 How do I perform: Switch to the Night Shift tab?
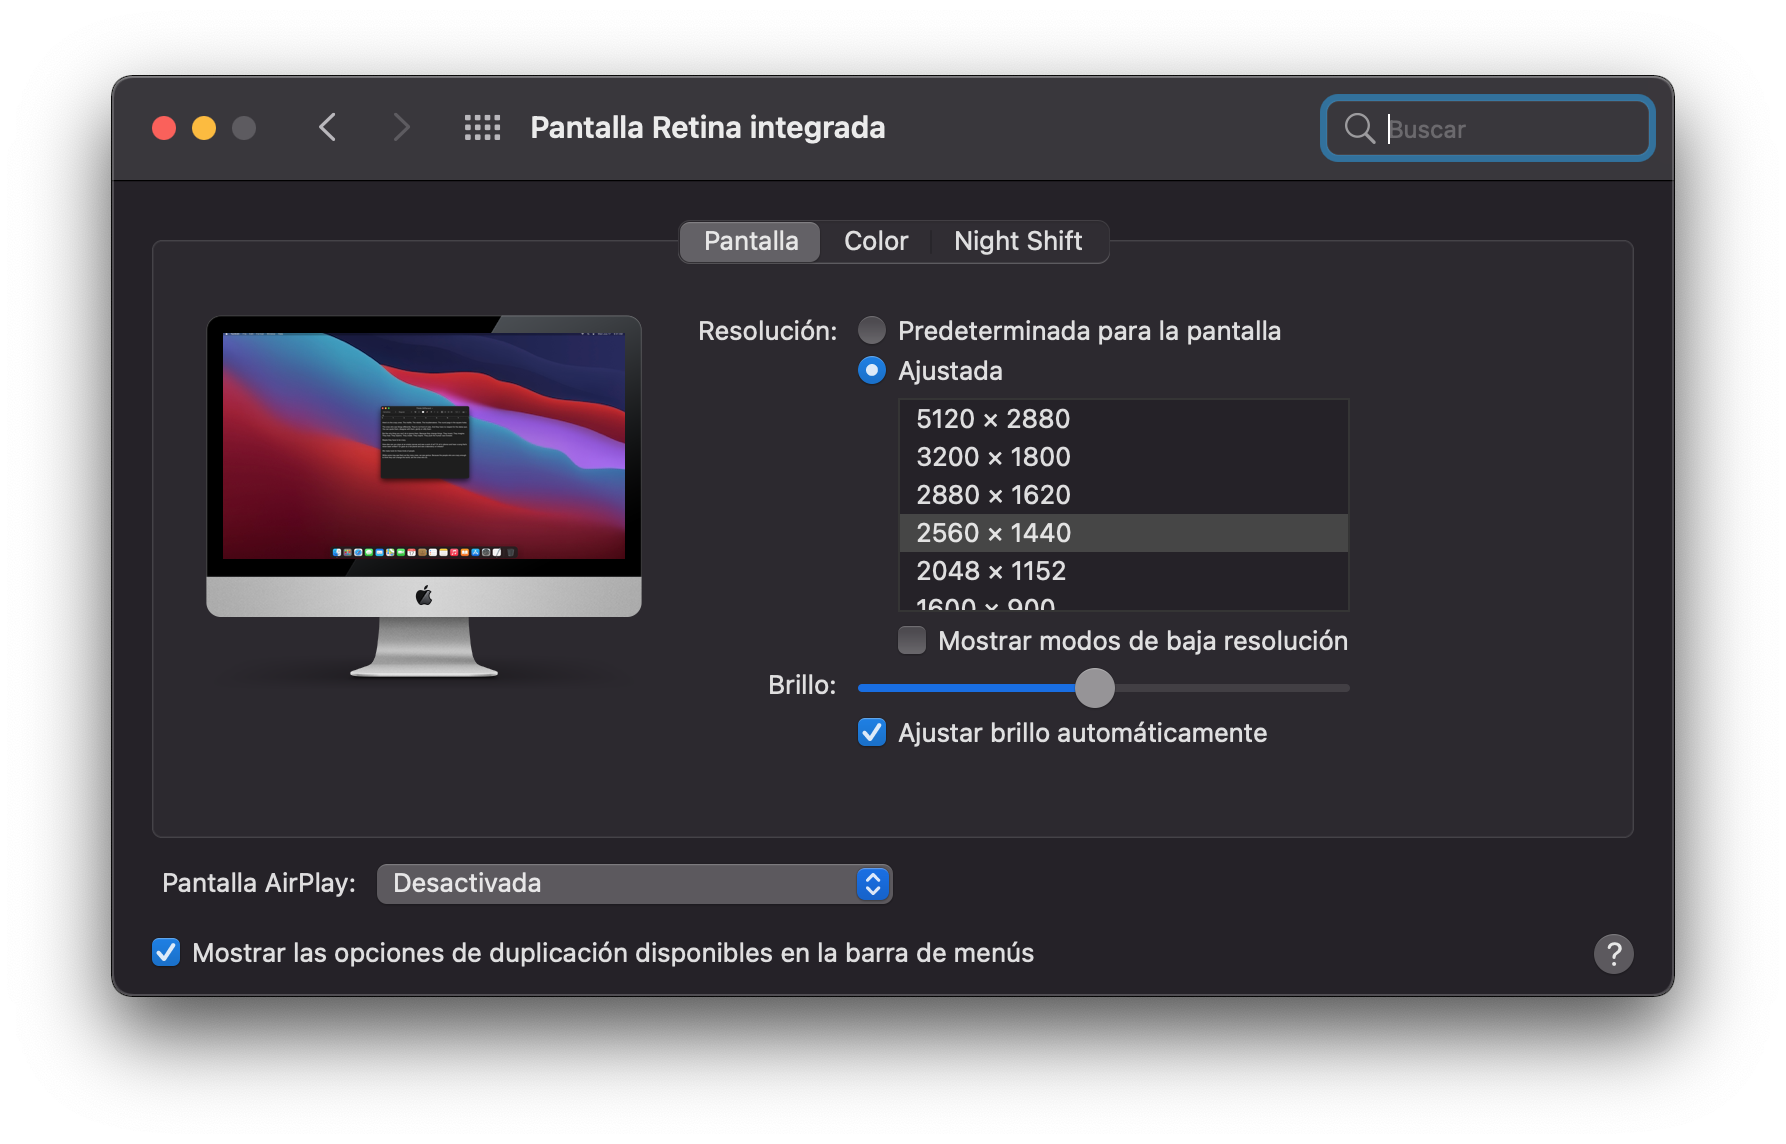(1017, 241)
